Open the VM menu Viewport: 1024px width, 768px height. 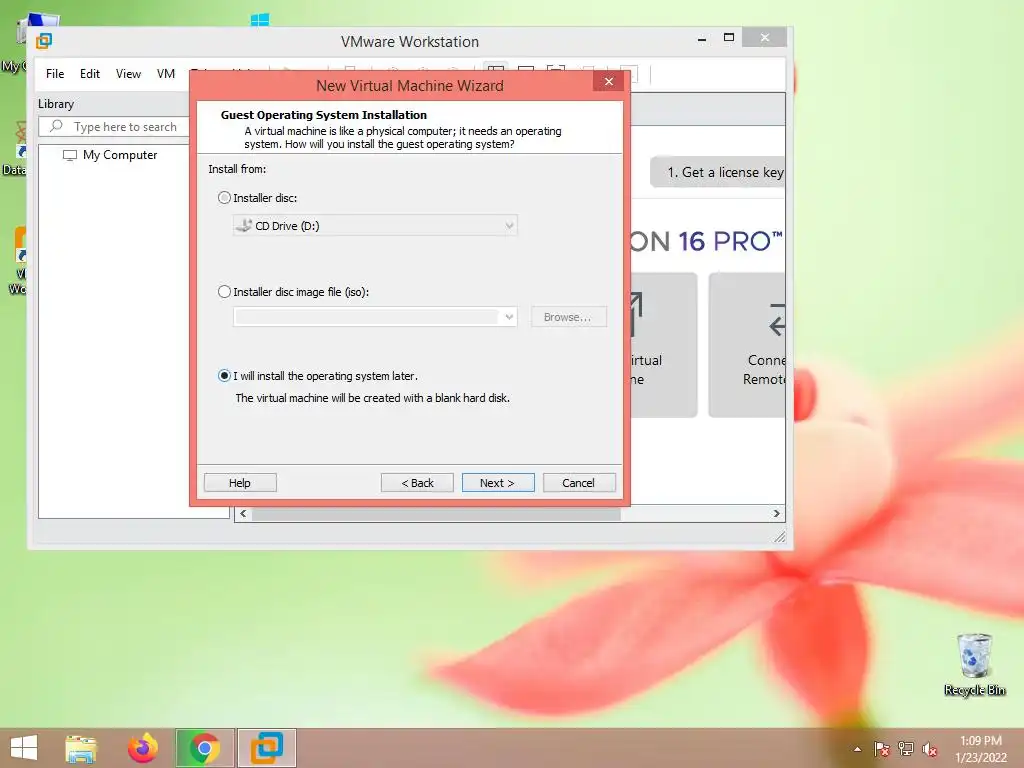pyautogui.click(x=166, y=74)
